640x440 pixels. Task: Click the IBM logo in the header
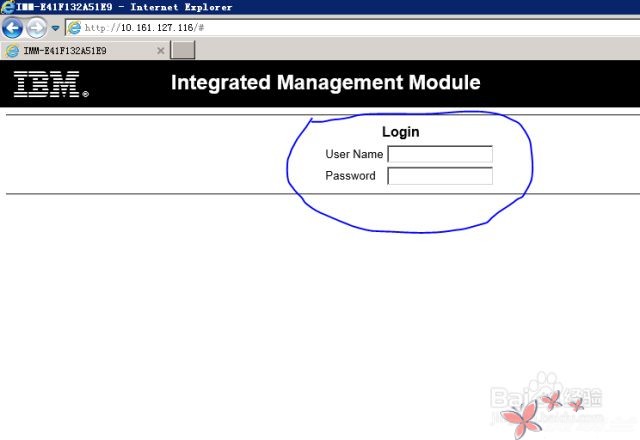click(x=51, y=84)
